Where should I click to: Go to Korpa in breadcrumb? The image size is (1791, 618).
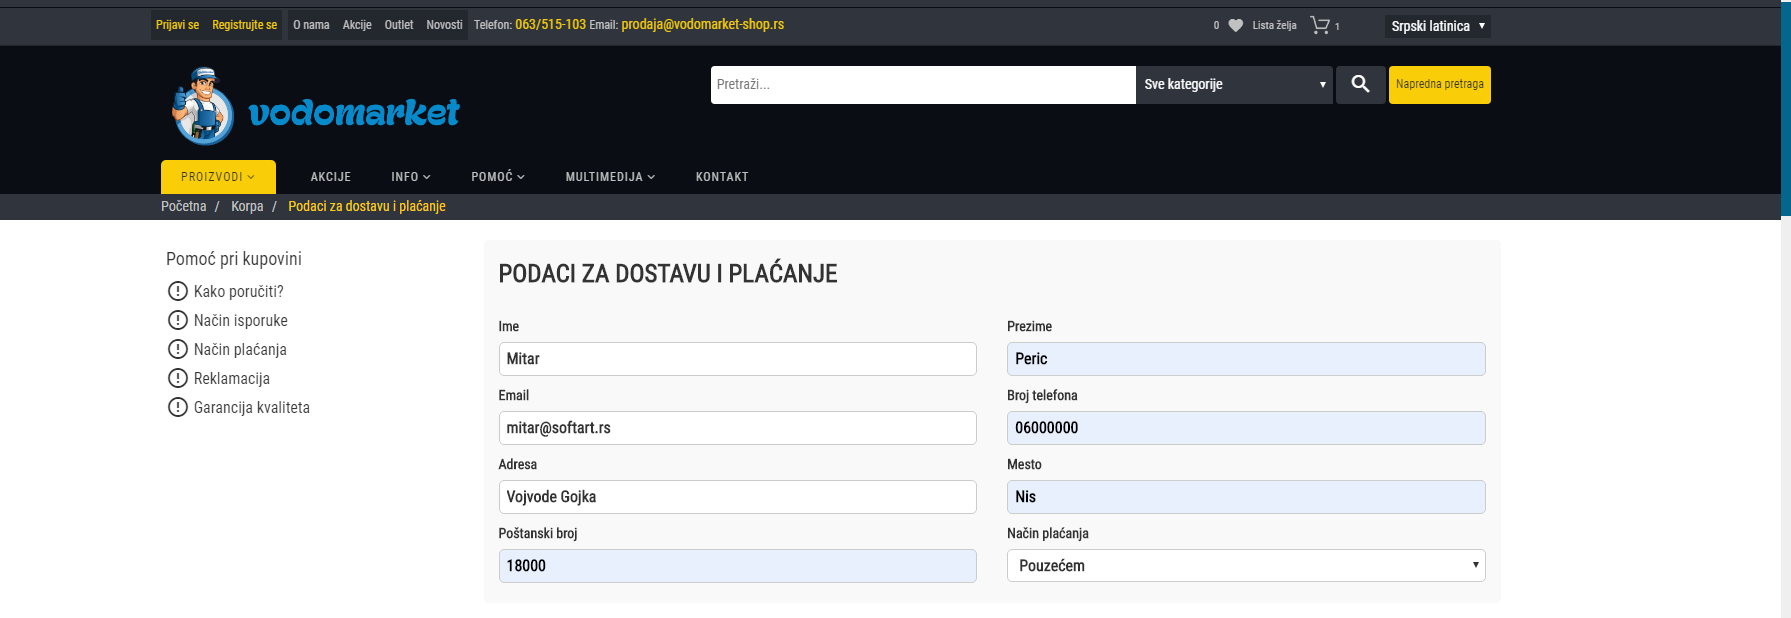click(247, 206)
